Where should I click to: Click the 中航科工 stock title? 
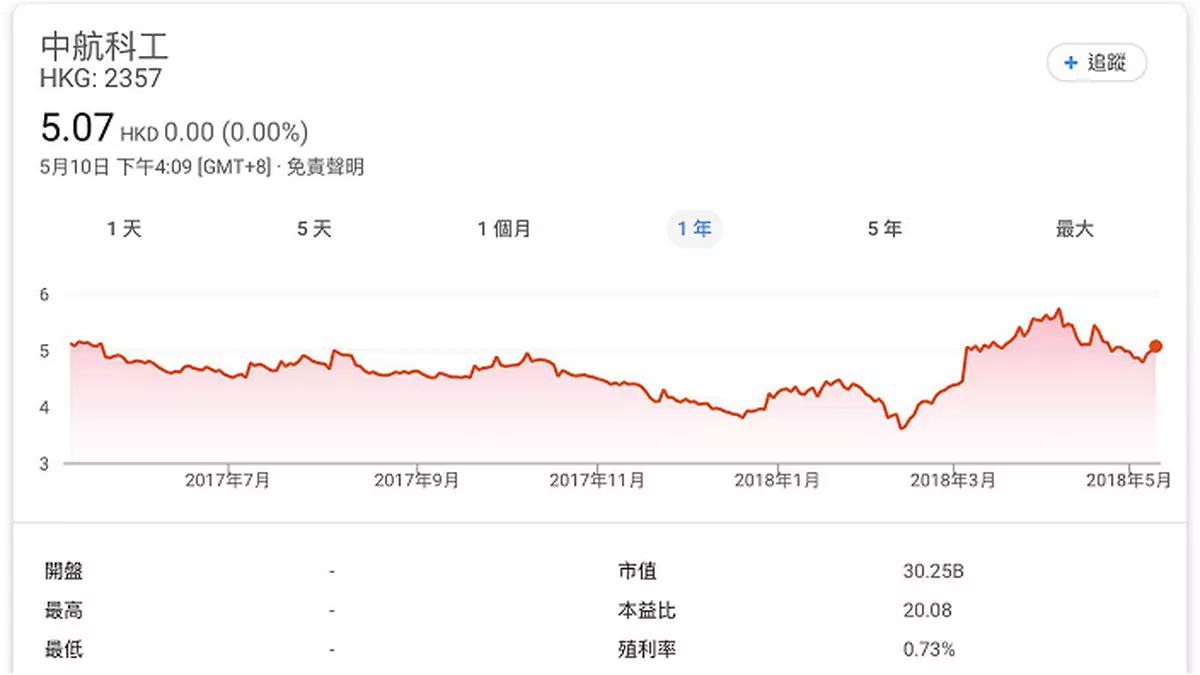click(105, 47)
